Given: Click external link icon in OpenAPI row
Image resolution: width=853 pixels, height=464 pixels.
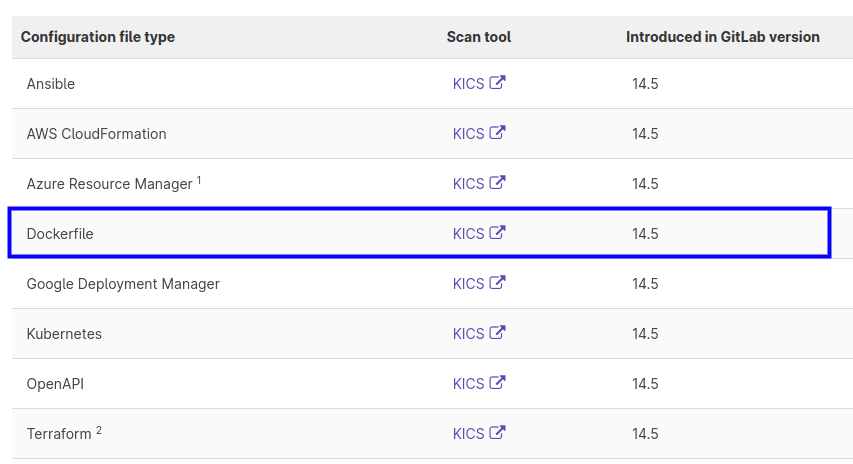Looking at the screenshot, I should coord(497,383).
